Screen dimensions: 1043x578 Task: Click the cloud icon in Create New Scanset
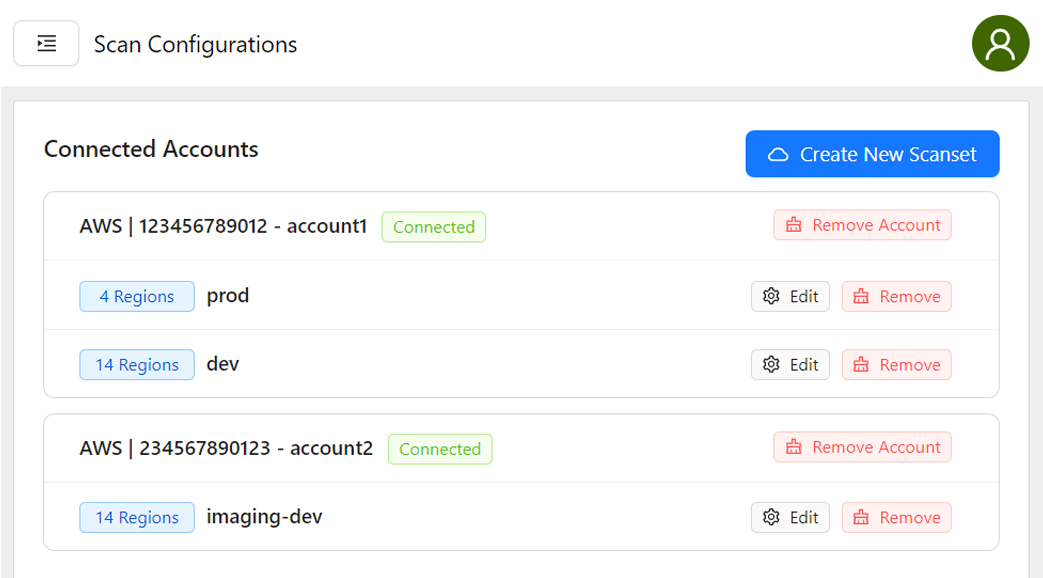click(x=778, y=155)
